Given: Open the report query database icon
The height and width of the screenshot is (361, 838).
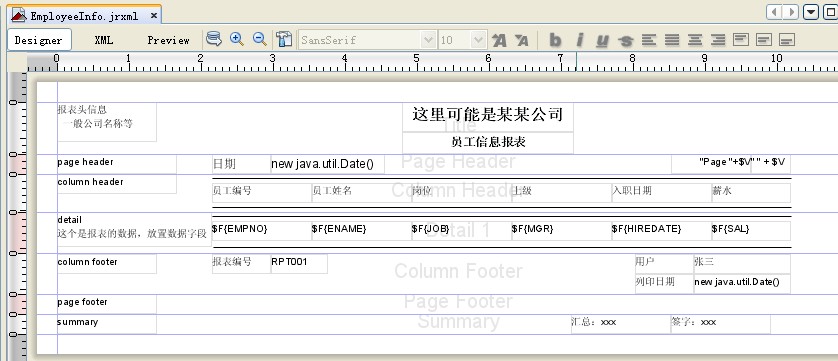Looking at the screenshot, I should (214, 39).
